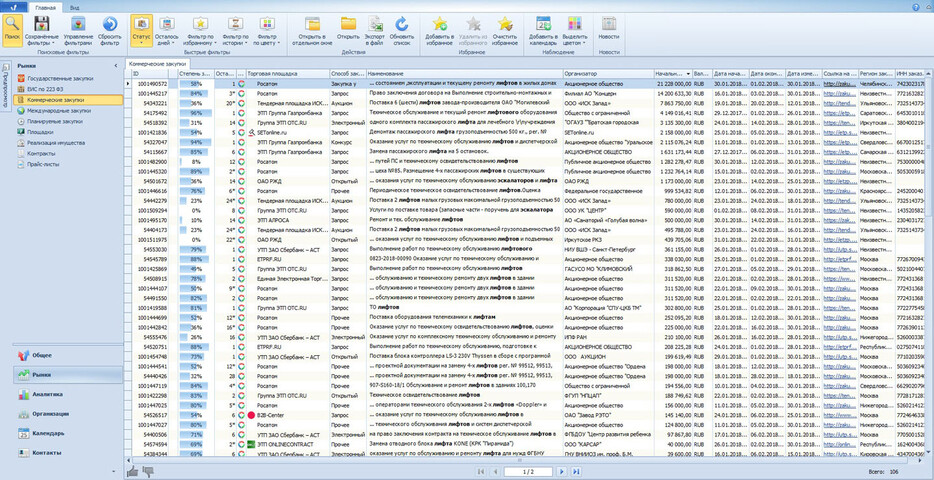934x480 pixels.
Task: Switch to Рынки section
Action: pyautogui.click(x=68, y=375)
